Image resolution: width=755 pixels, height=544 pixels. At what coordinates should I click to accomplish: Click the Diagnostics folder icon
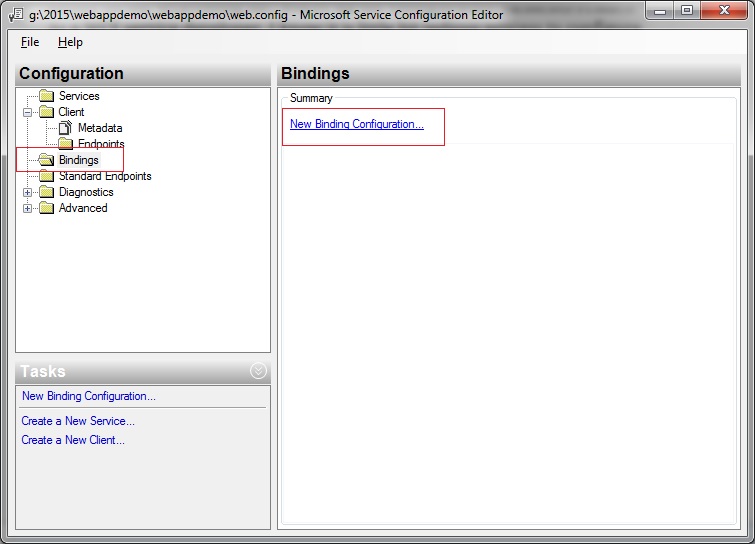pyautogui.click(x=46, y=192)
